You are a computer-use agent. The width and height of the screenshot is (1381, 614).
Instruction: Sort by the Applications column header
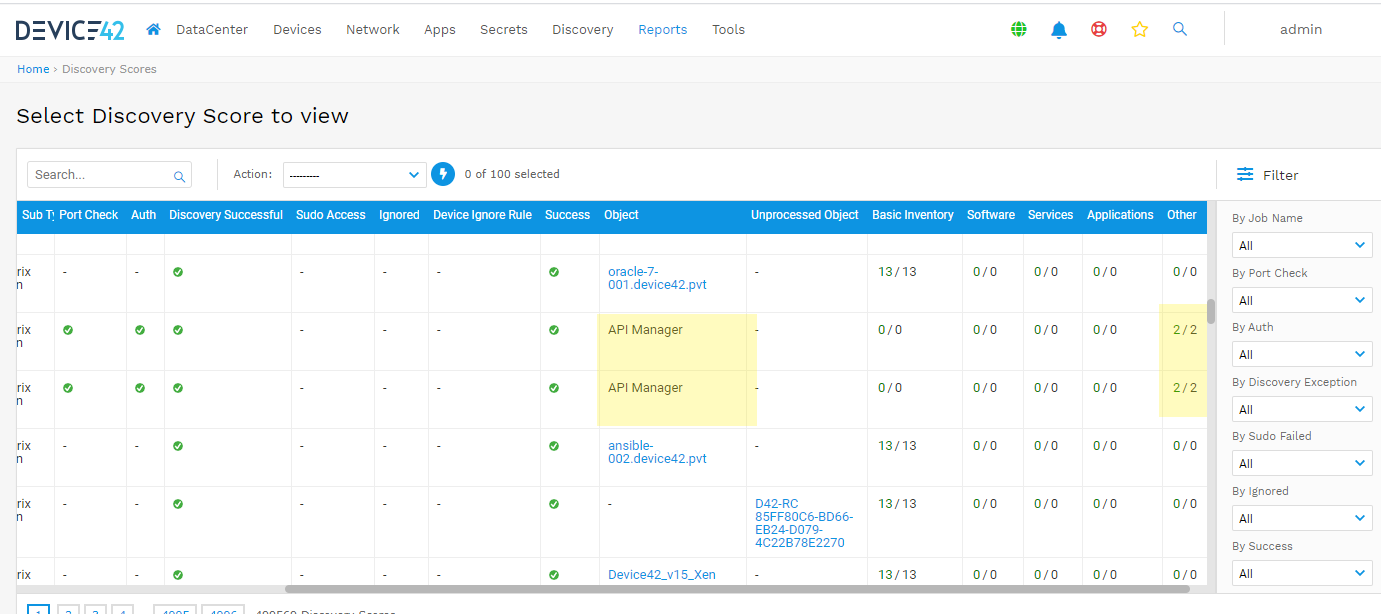[1120, 215]
